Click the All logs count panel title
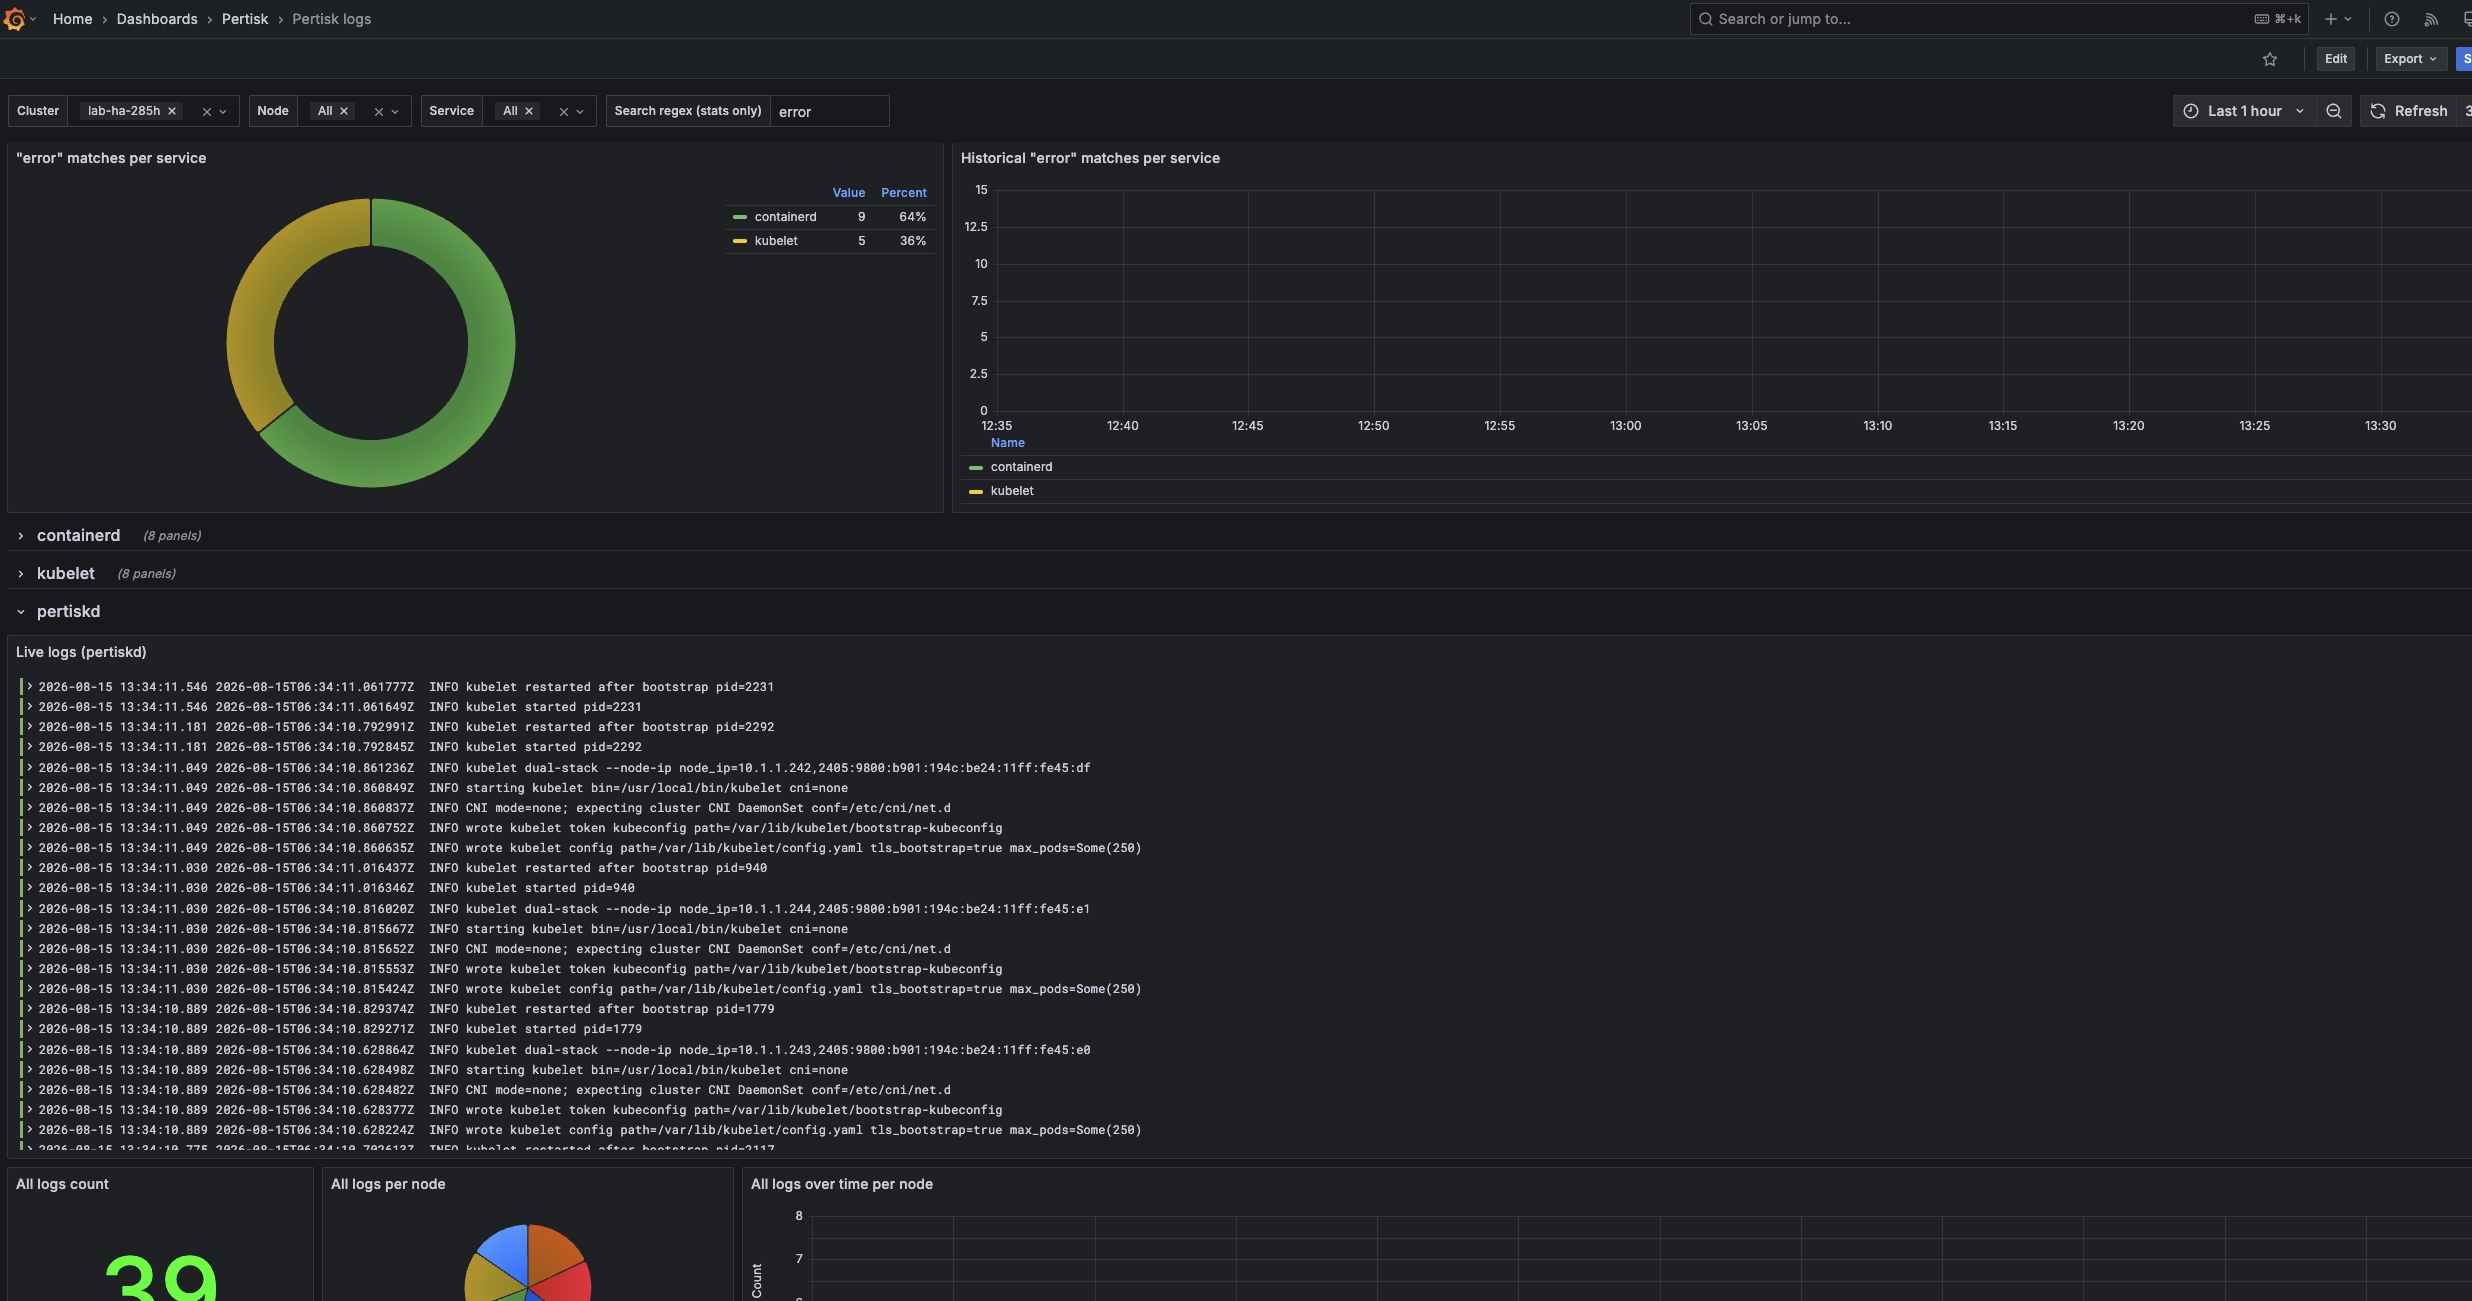2472x1301 pixels. 62,1184
